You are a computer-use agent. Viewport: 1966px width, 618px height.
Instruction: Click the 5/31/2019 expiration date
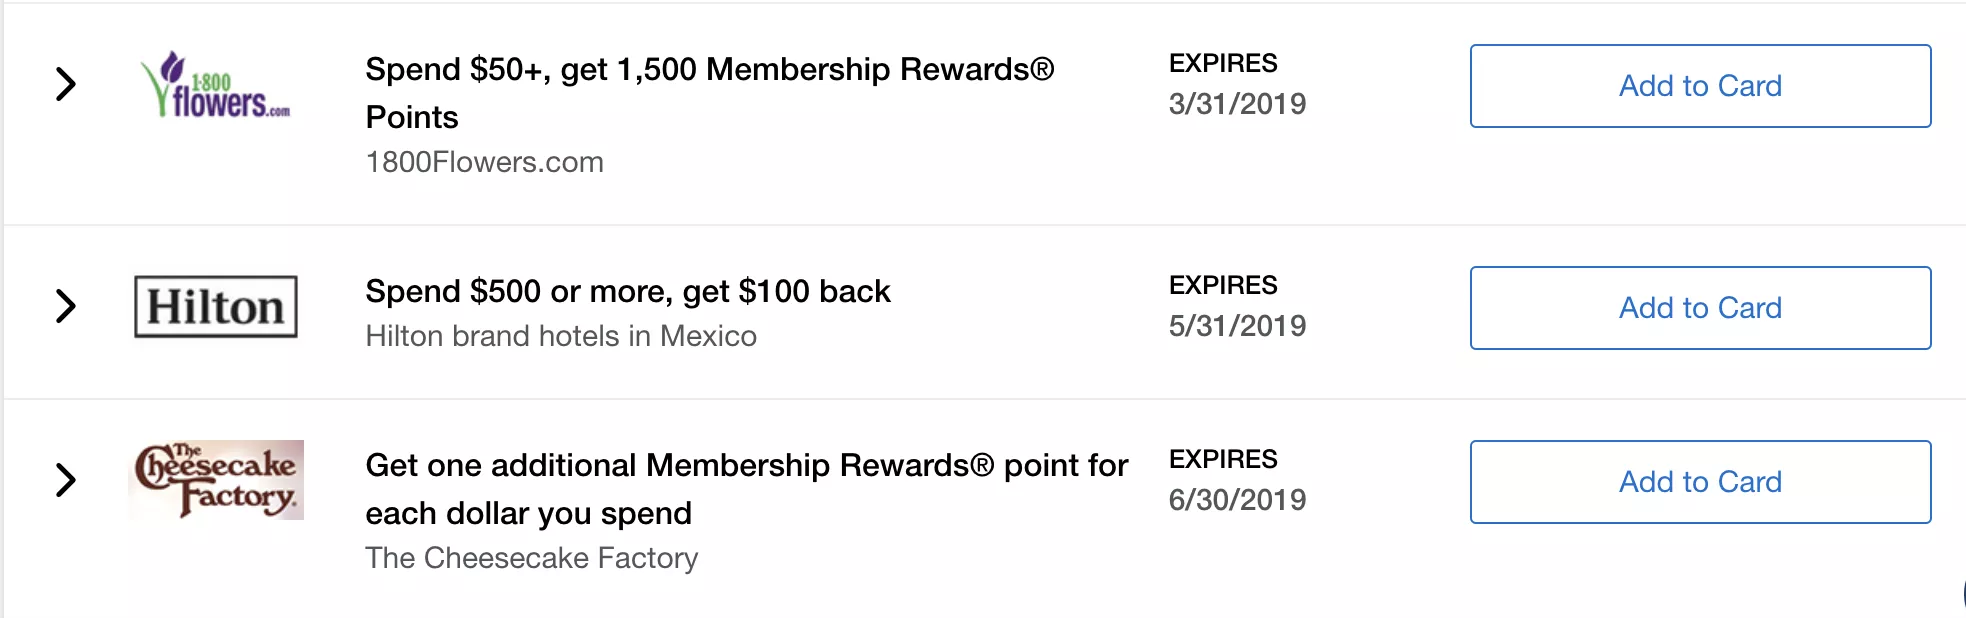tap(1238, 324)
